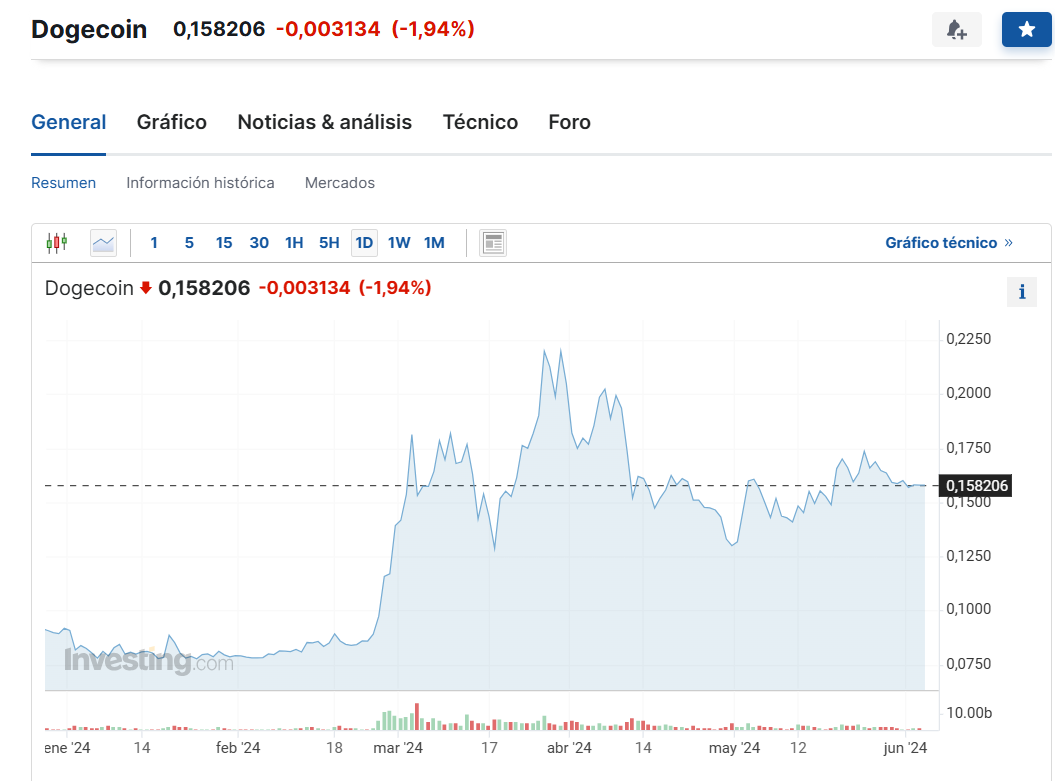
Task: Click the 0,158206 current price marker on axis
Action: [x=976, y=486]
